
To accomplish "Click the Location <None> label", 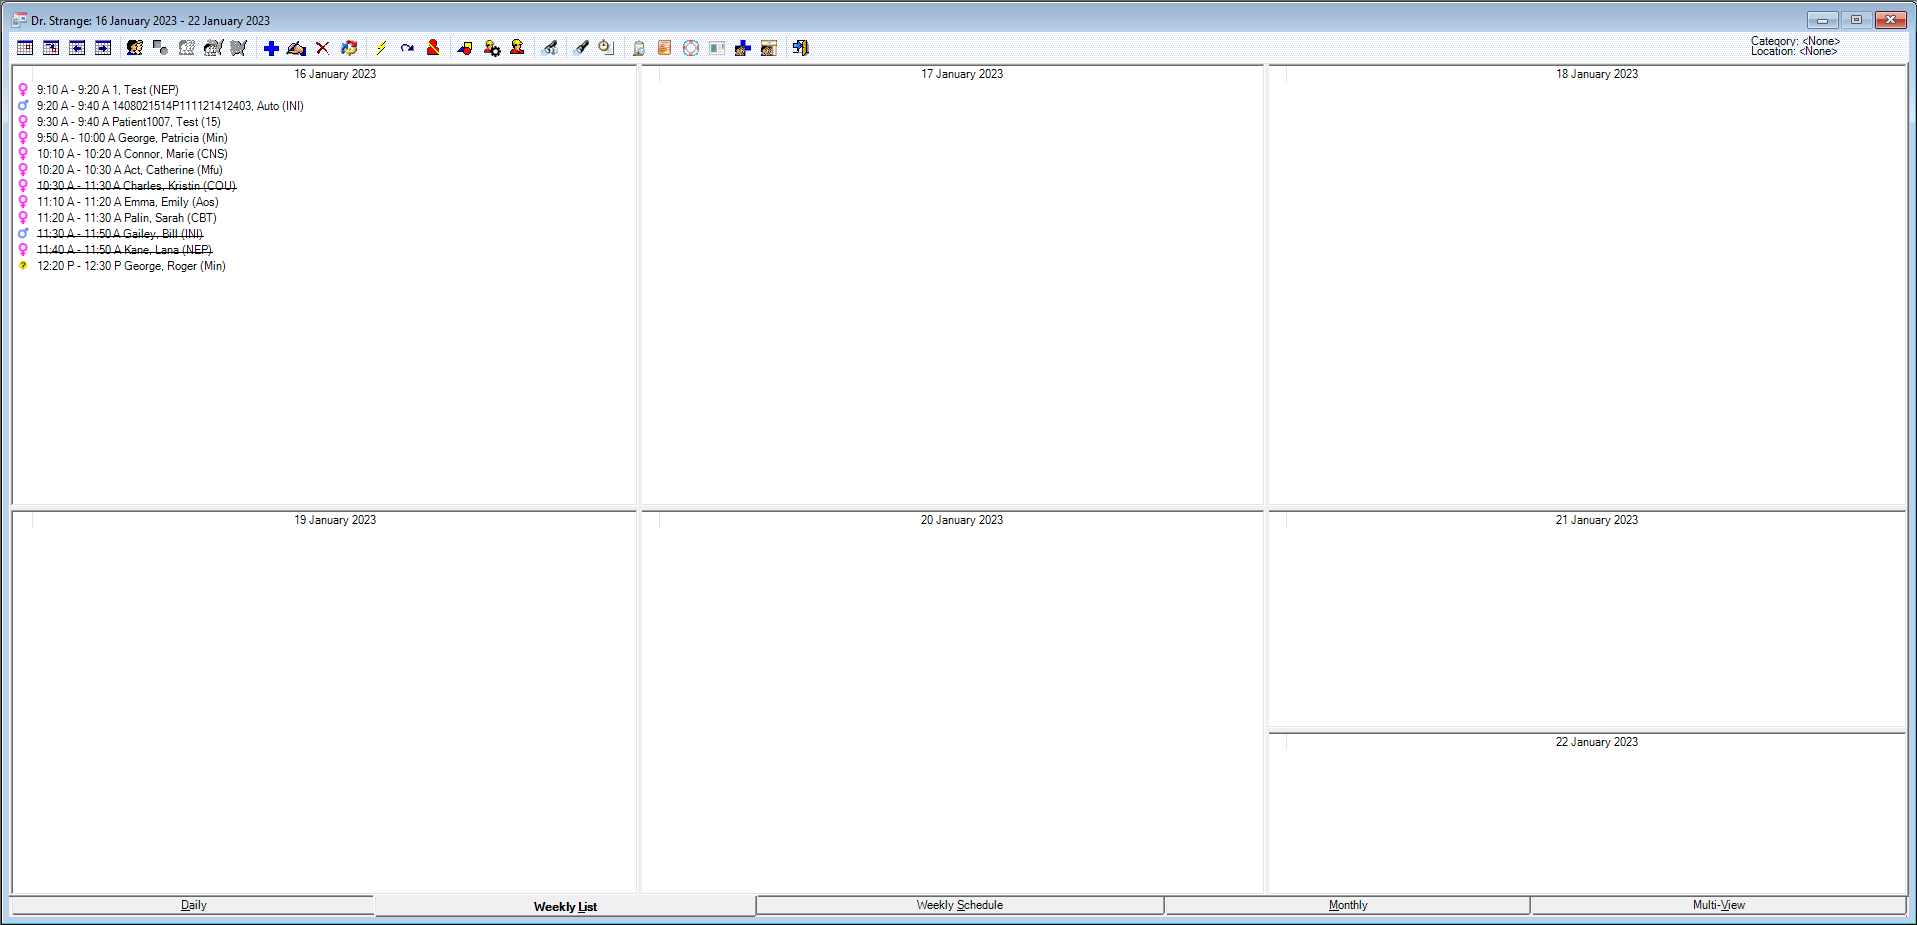I will [x=1794, y=51].
